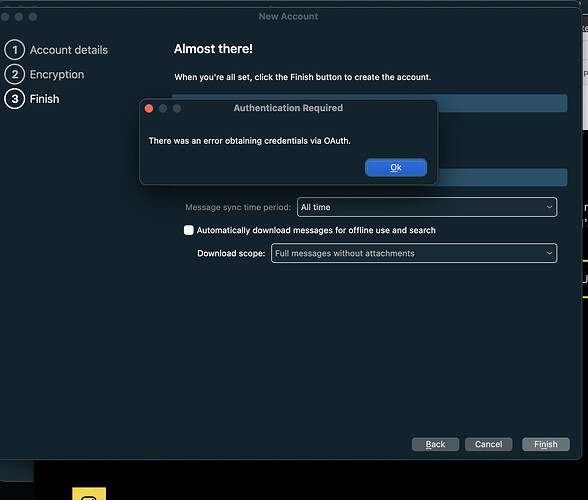Click the step 3 circle icon
This screenshot has height=500, width=588.
coord(15,99)
